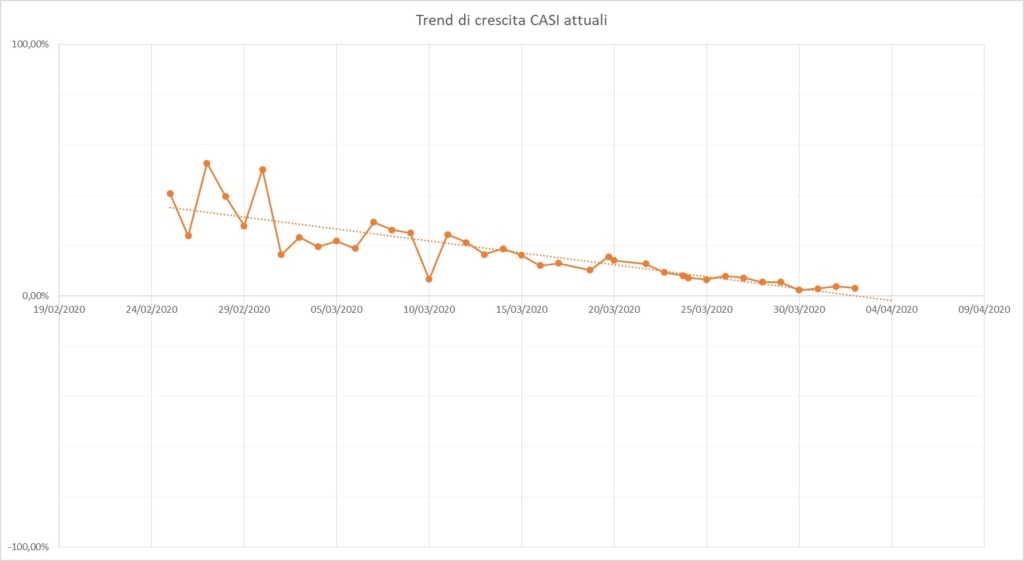The height and width of the screenshot is (561, 1024).
Task: Click the 20/03/2020 date axis label
Action: [614, 310]
